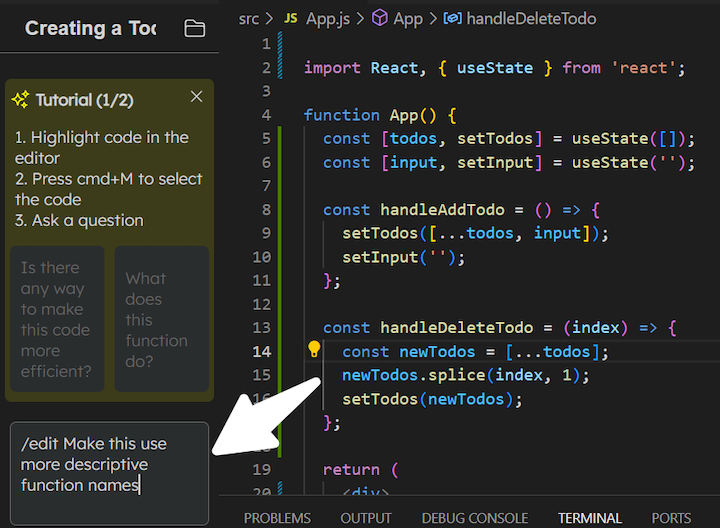Switch to the PROBLEMS tab
This screenshot has height=528, width=720.
[x=277, y=518]
